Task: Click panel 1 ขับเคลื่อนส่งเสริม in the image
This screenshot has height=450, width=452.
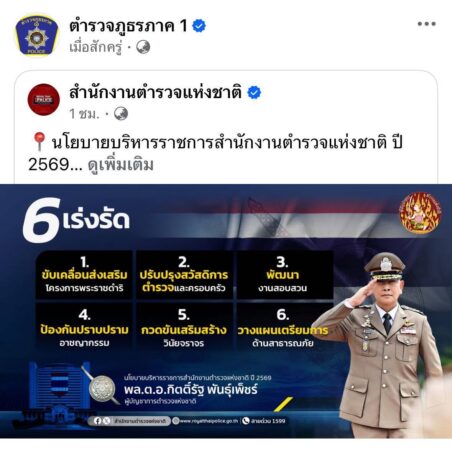Action: pyautogui.click(x=84, y=275)
